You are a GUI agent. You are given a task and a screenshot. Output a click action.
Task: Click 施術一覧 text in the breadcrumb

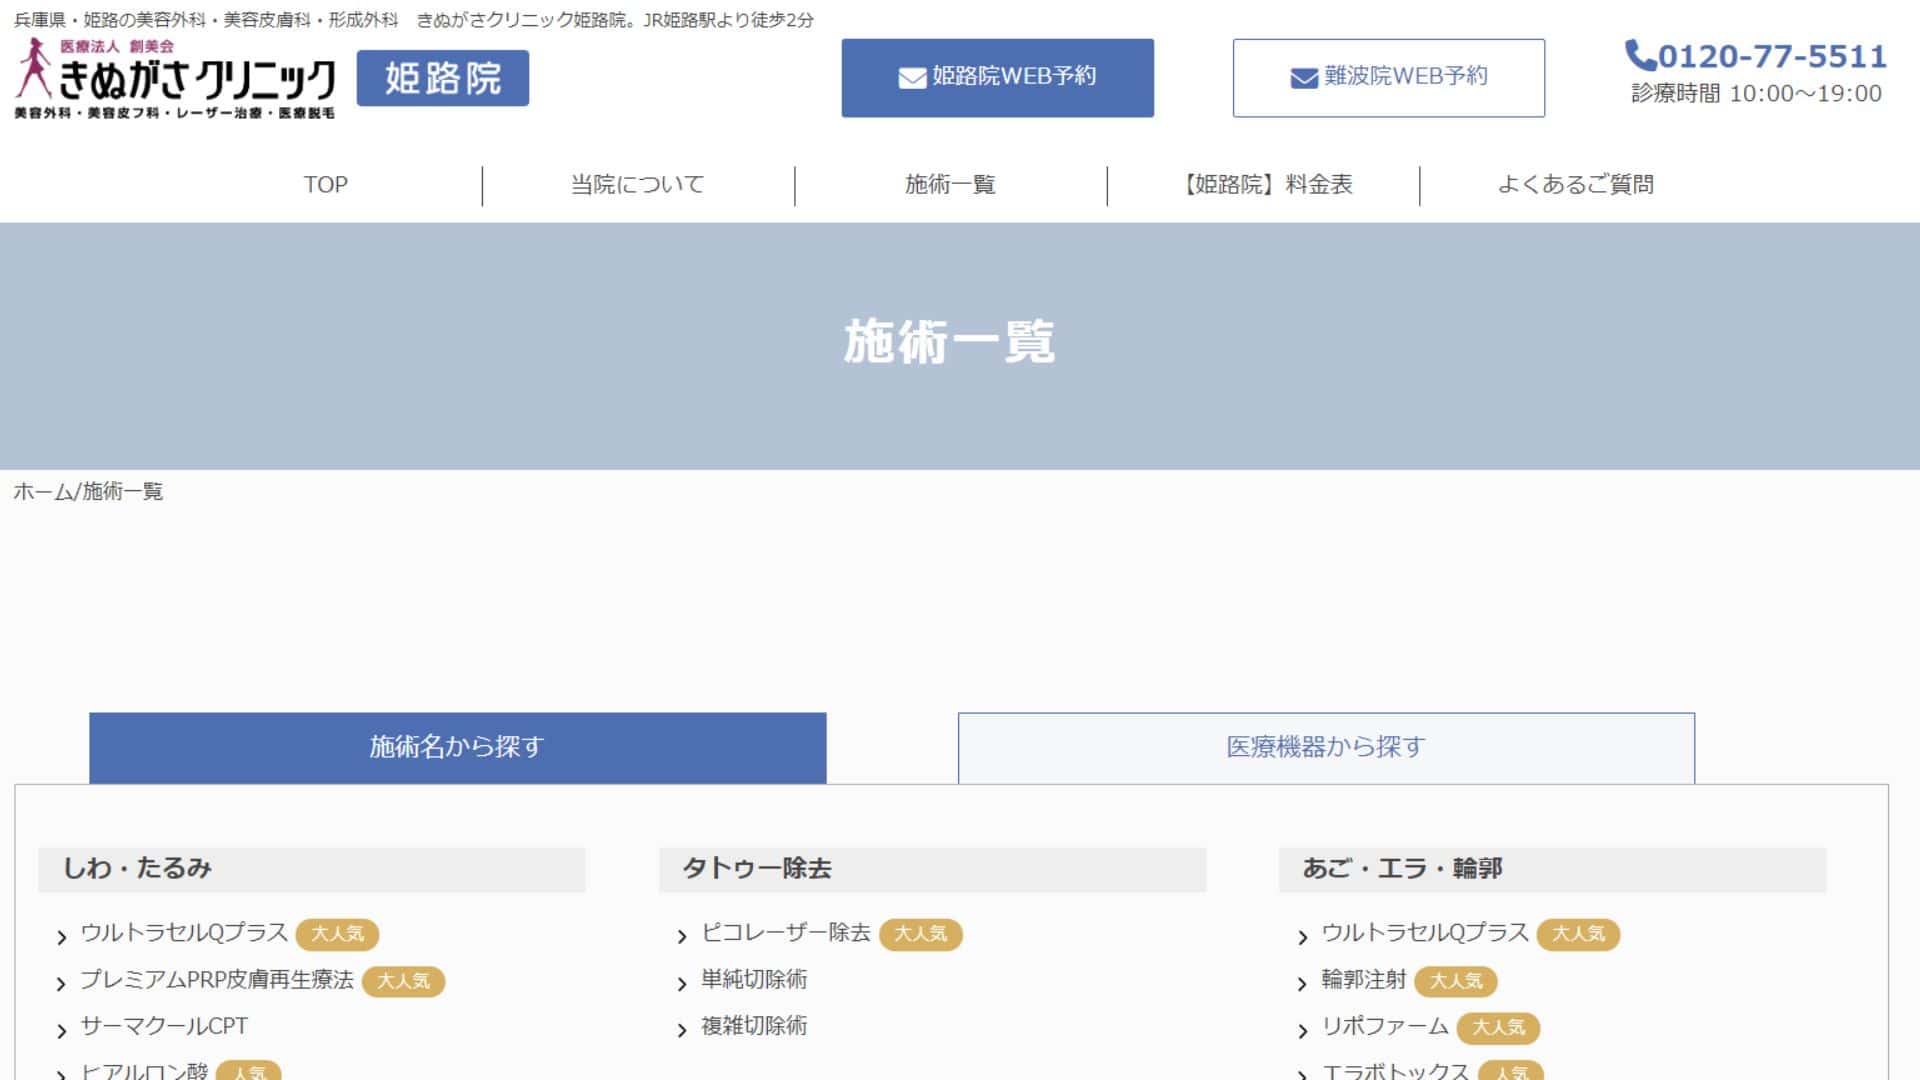pos(122,491)
